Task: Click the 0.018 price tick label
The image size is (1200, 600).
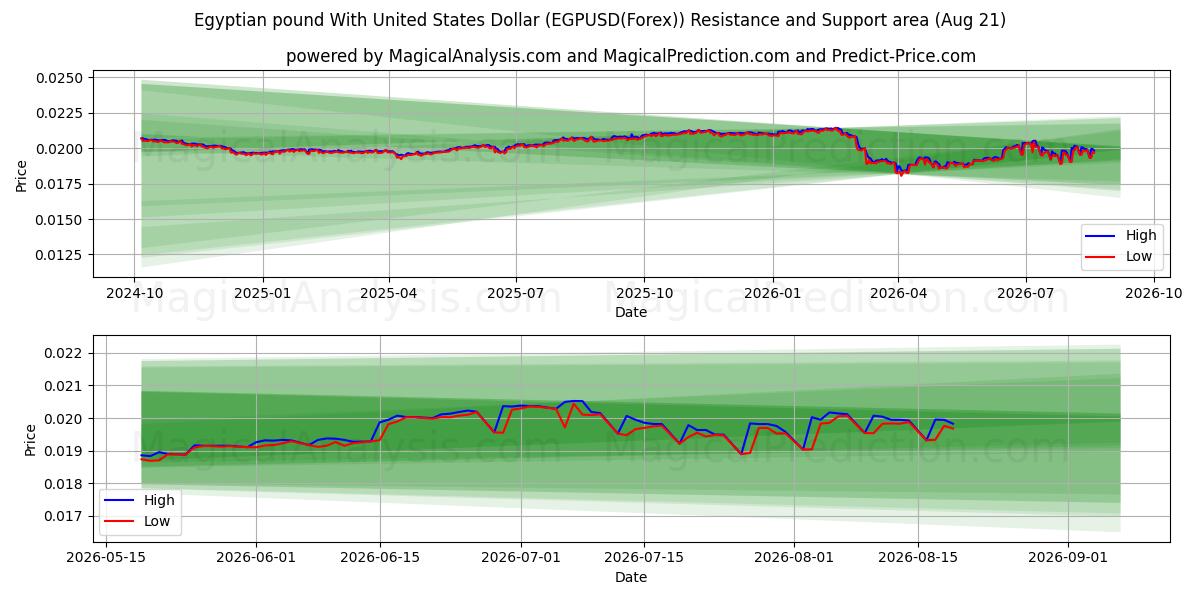Action: coord(66,484)
